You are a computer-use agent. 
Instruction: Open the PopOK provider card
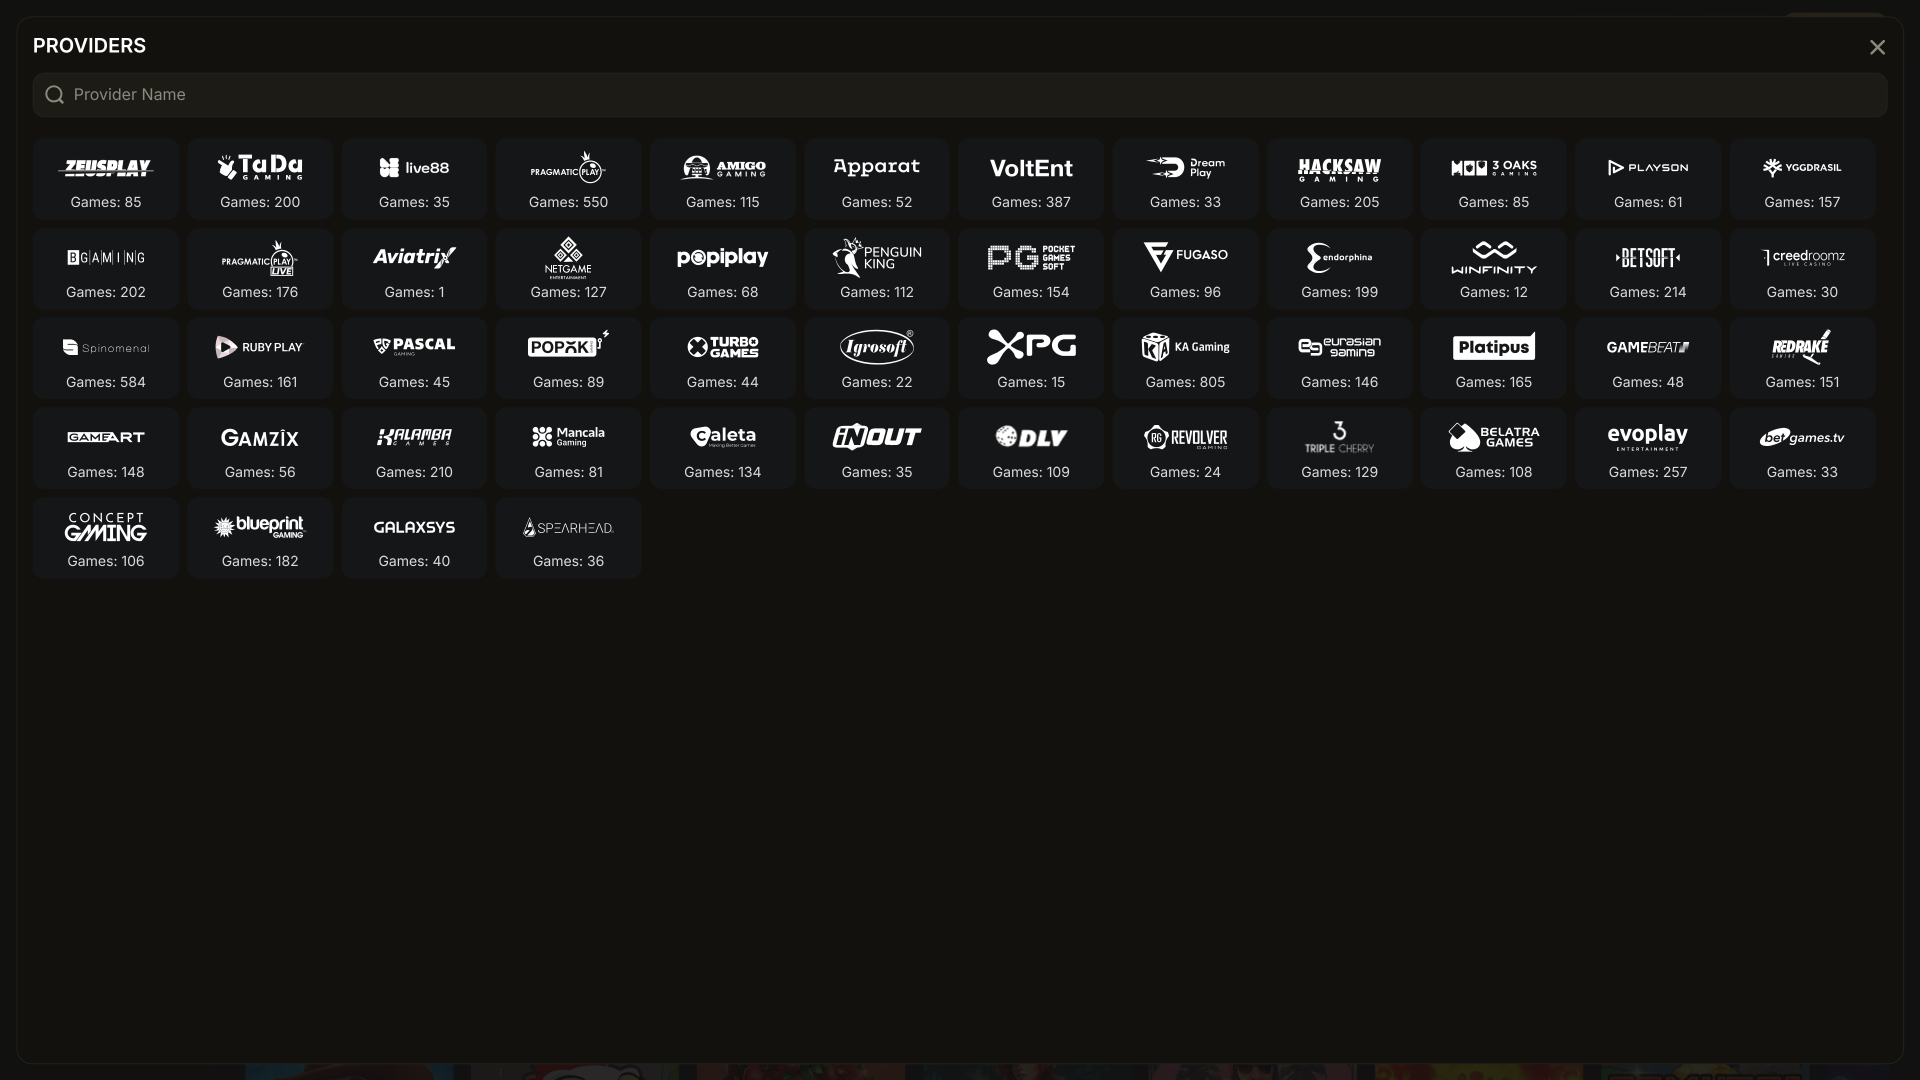point(568,359)
